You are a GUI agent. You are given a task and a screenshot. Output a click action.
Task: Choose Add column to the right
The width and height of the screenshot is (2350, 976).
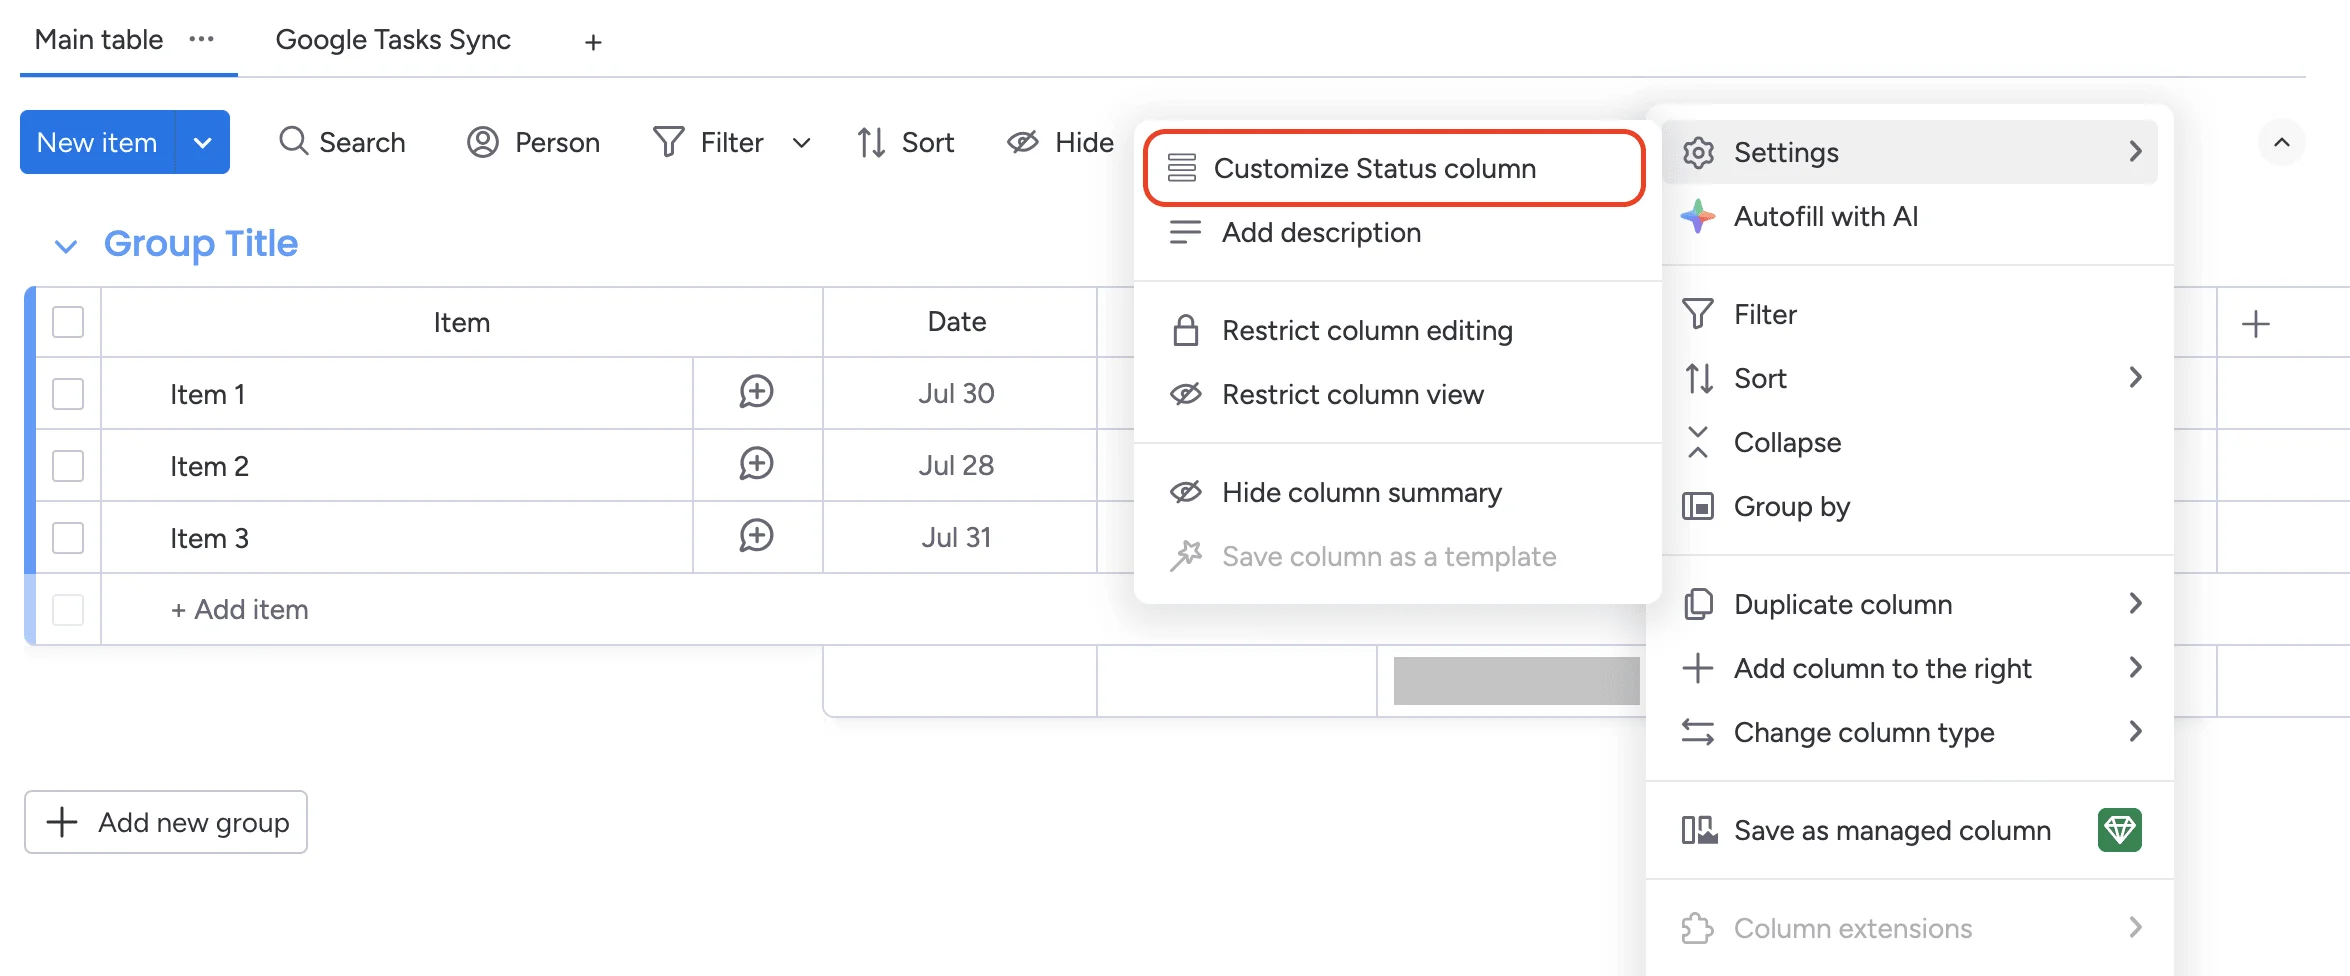1910,668
